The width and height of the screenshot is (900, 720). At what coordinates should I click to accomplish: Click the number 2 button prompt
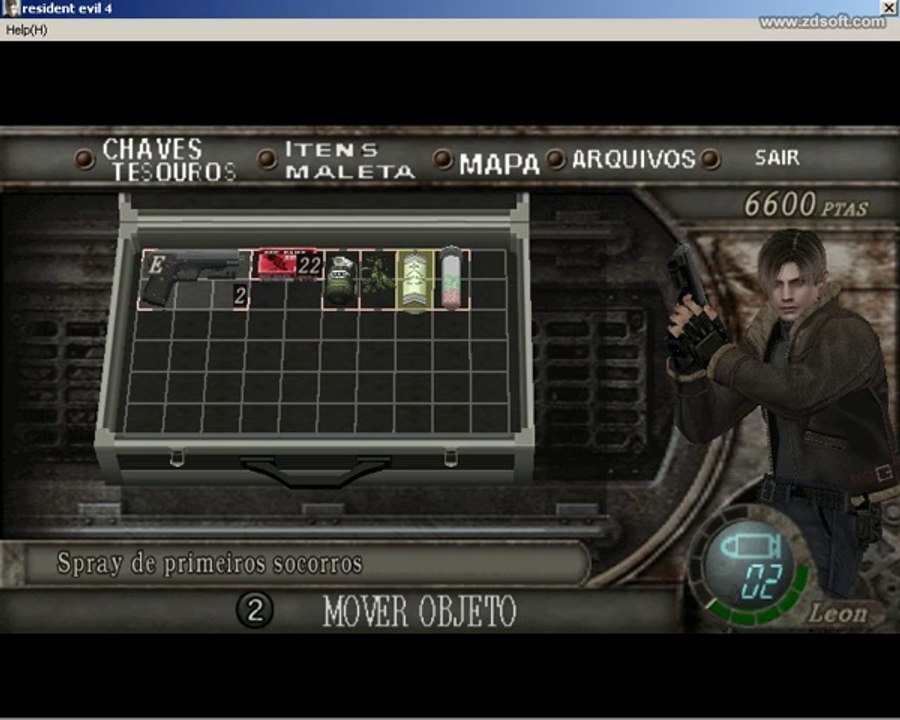tap(255, 610)
